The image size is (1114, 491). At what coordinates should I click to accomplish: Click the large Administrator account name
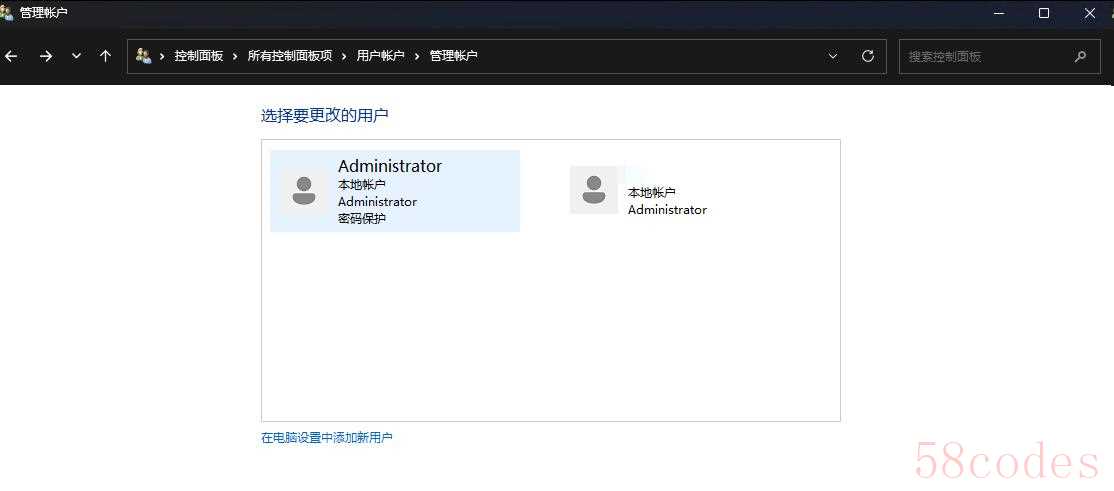(x=390, y=166)
